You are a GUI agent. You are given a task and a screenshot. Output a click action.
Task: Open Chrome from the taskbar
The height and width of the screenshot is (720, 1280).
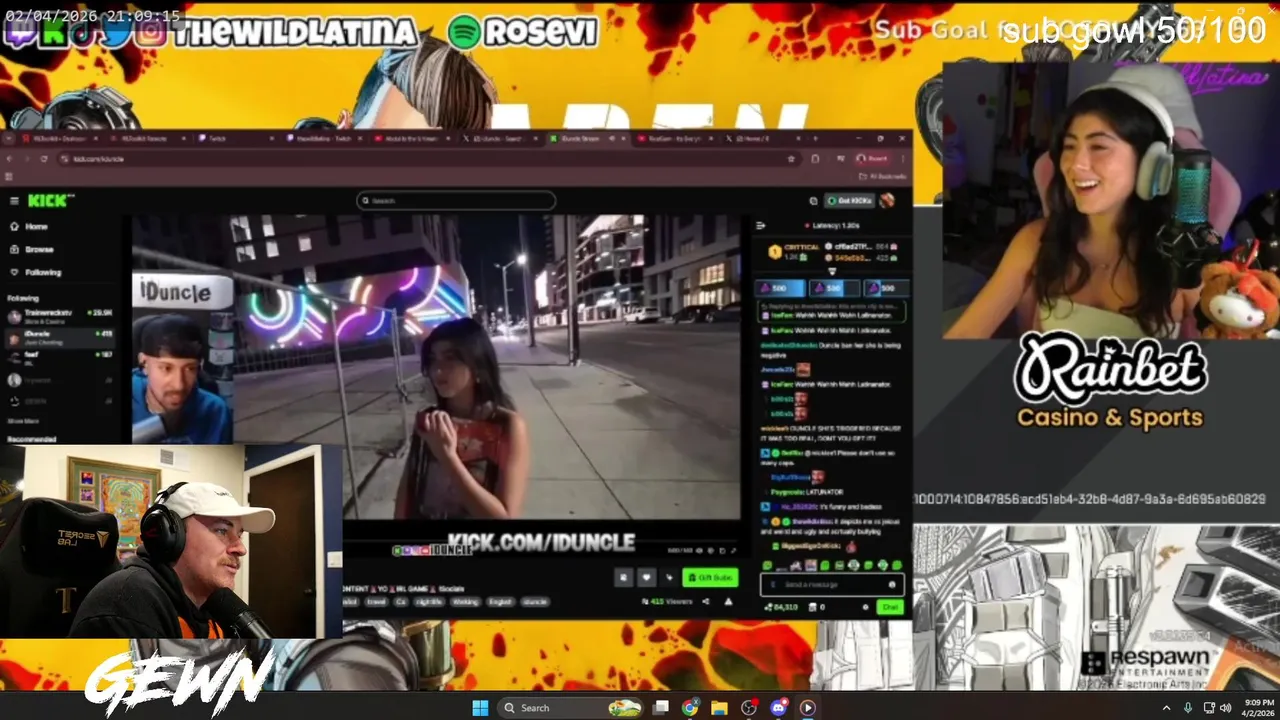pyautogui.click(x=690, y=708)
